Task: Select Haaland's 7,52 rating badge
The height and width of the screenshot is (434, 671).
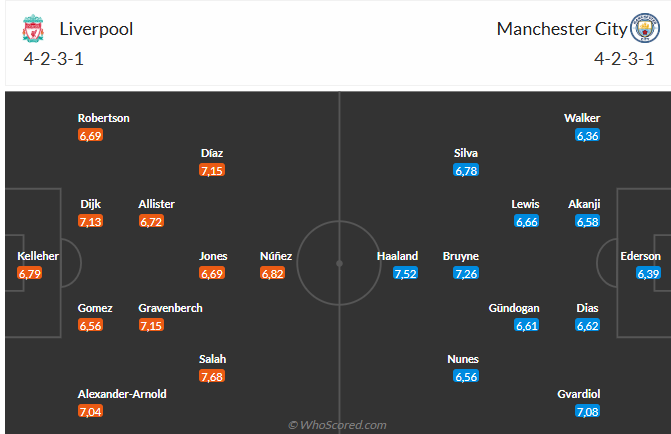Action: coord(405,273)
